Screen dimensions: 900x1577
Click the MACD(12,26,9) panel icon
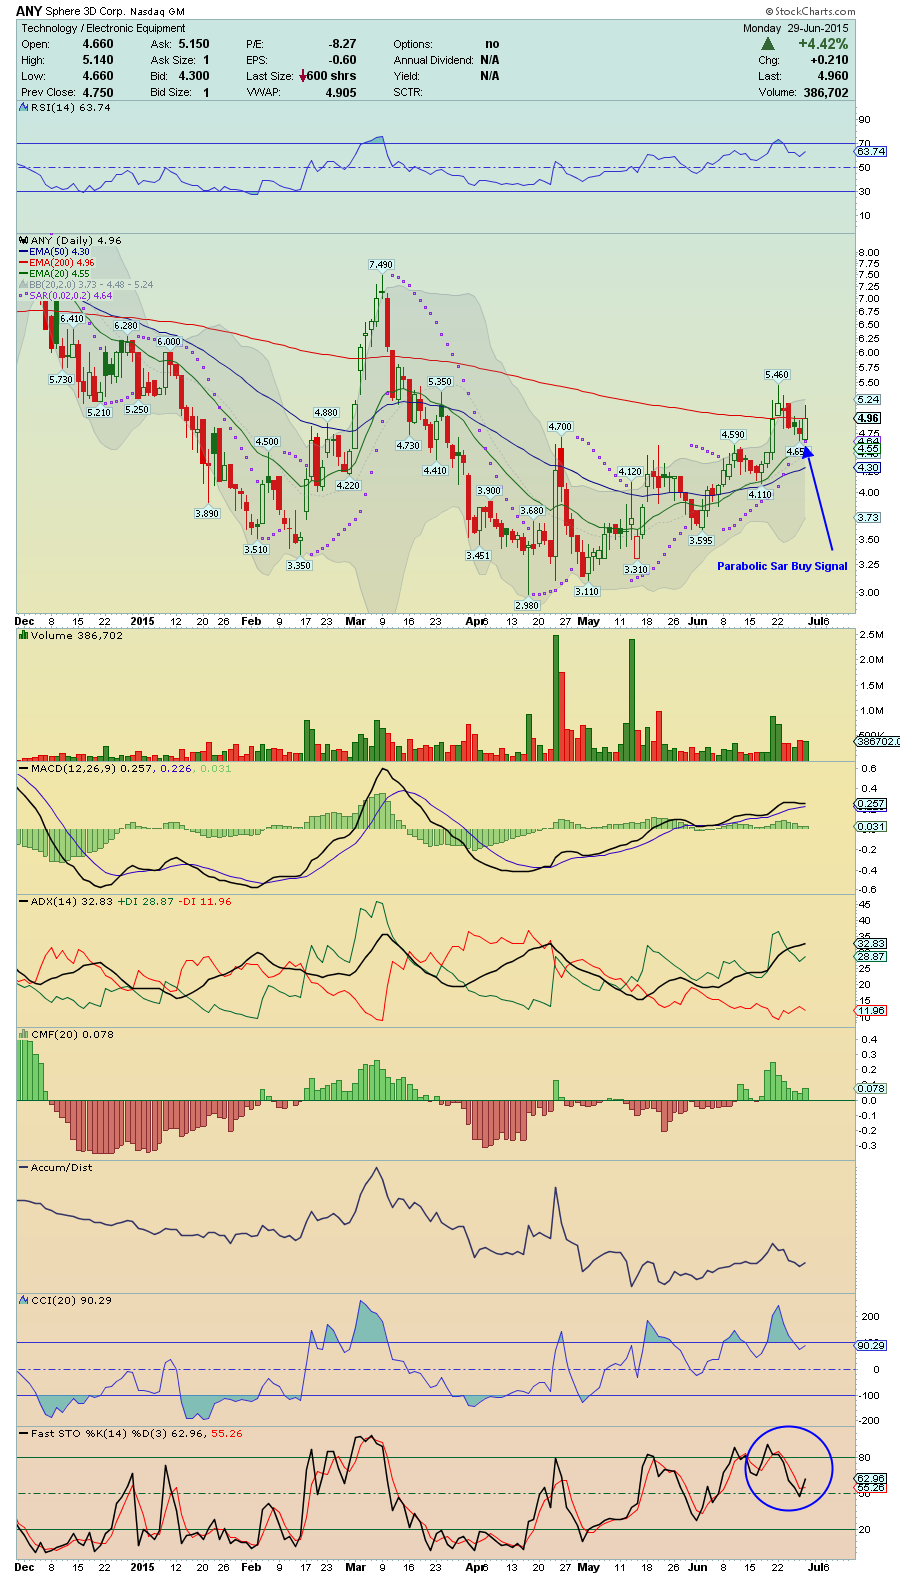[24, 769]
